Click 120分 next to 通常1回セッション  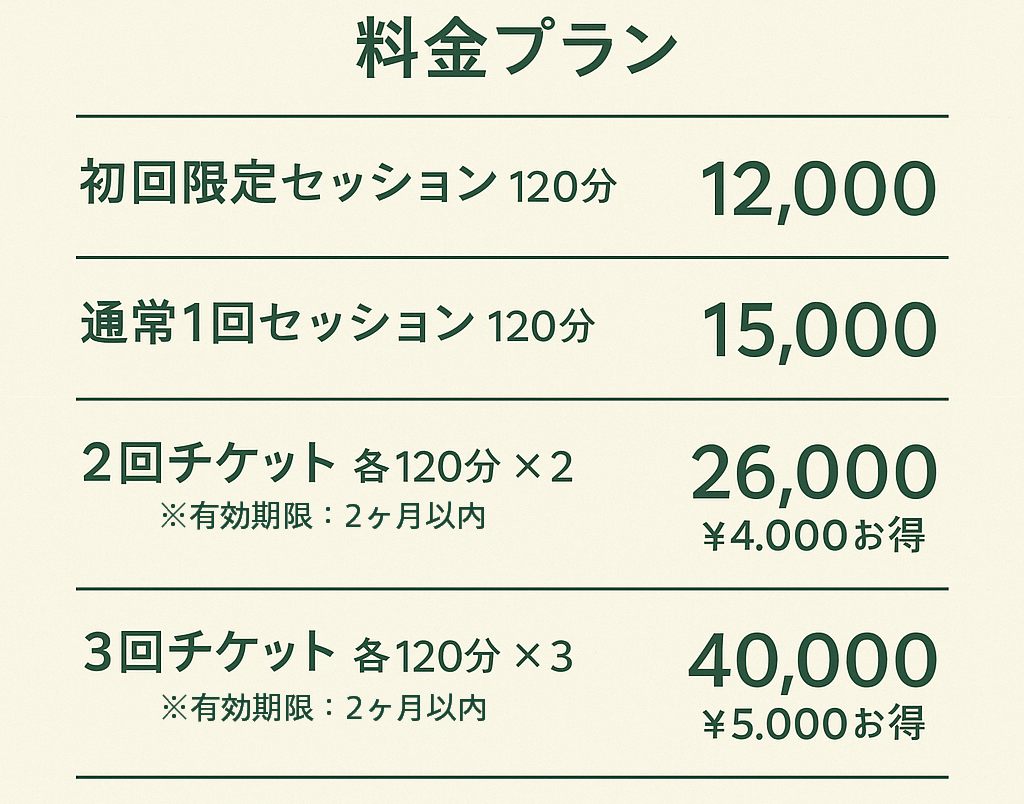[x=540, y=326]
